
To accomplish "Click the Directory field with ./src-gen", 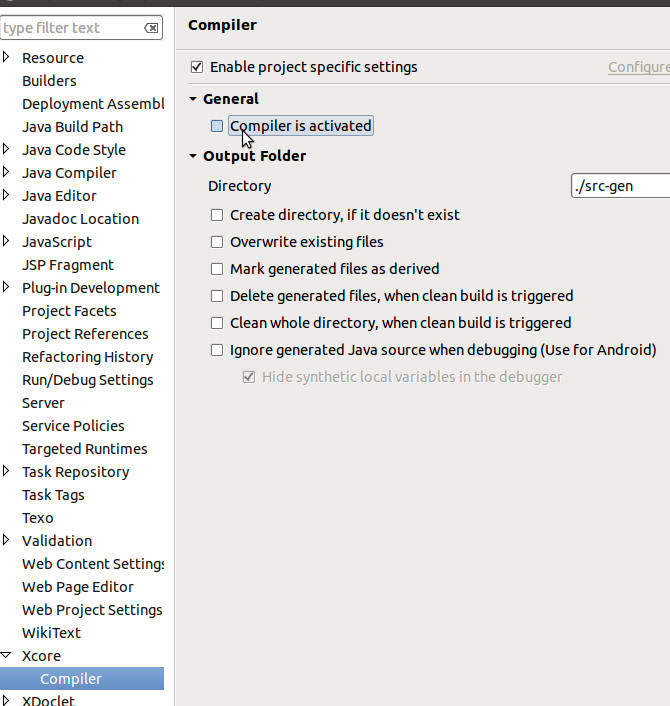I will [620, 186].
